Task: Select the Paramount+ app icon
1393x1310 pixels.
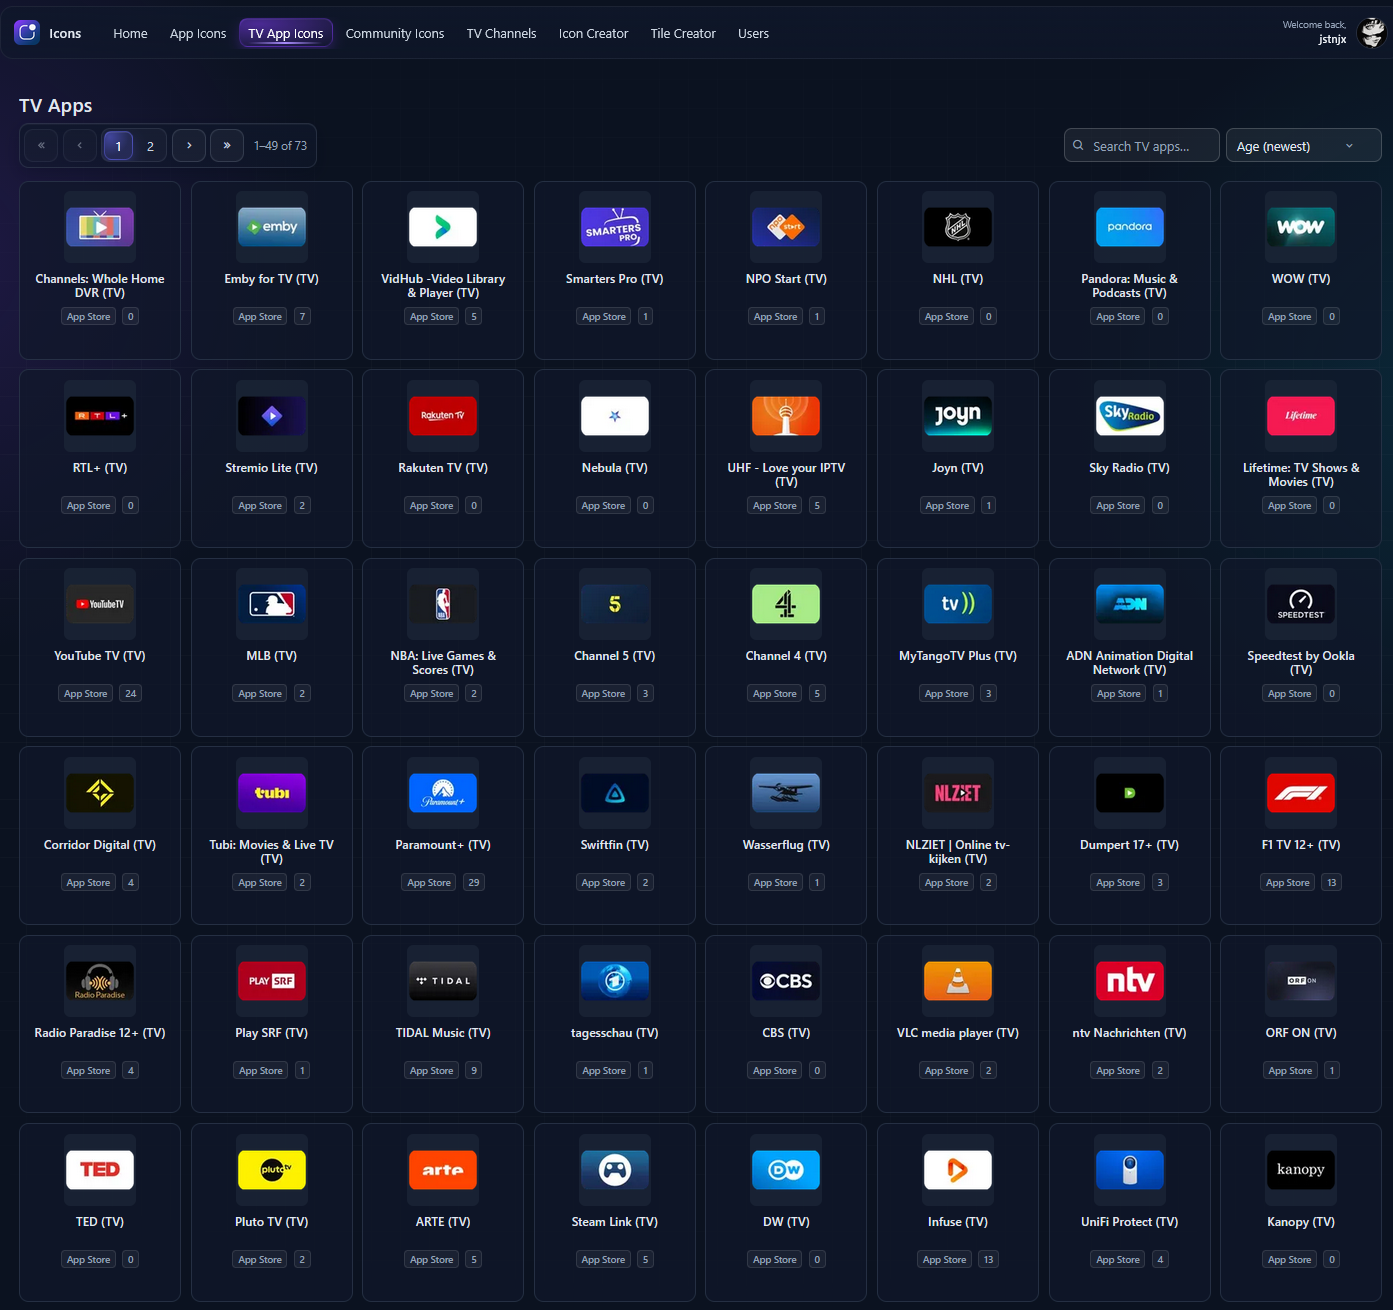Action: coord(443,793)
